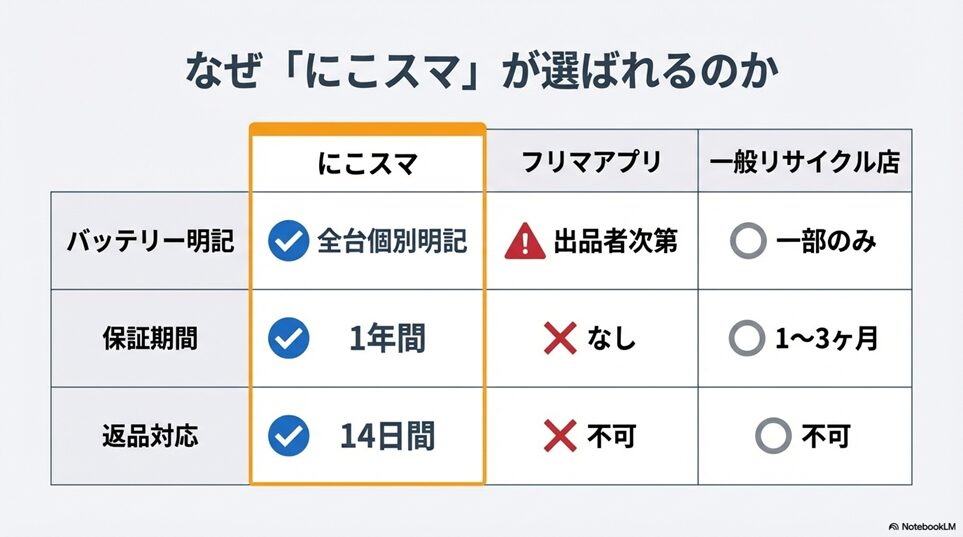Click the gray circle beside 一部のみ
Viewport: 963px width, 537px height.
[x=748, y=241]
